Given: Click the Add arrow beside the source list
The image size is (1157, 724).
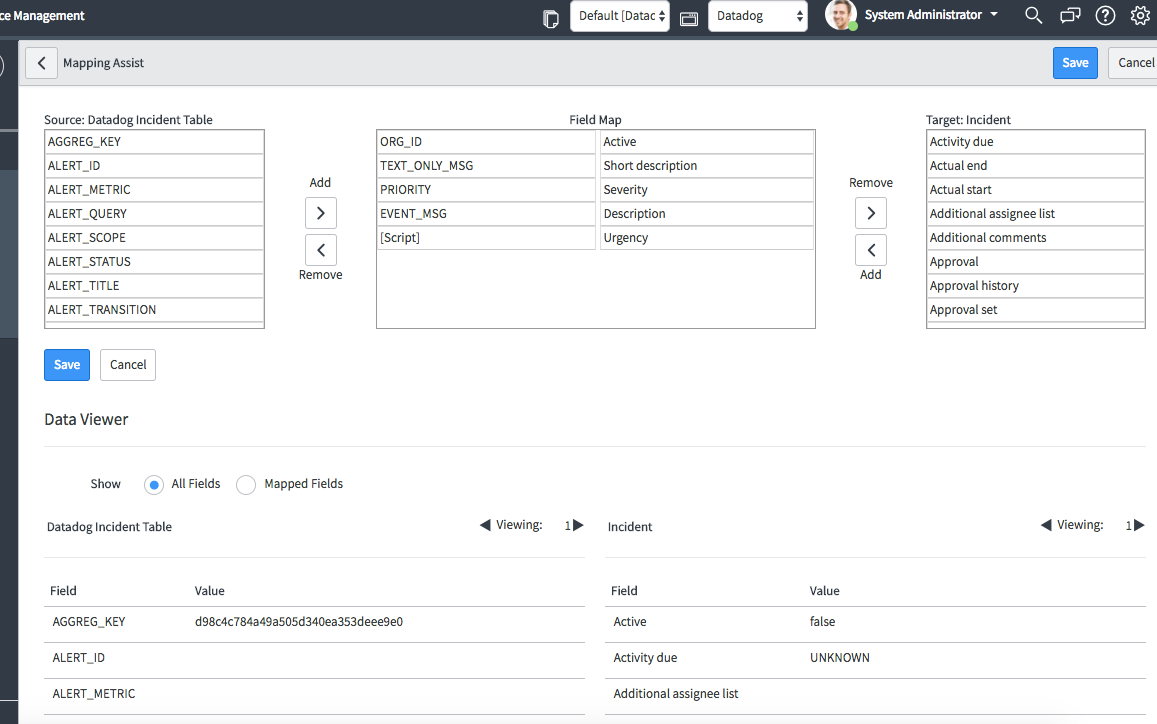Looking at the screenshot, I should coord(320,212).
